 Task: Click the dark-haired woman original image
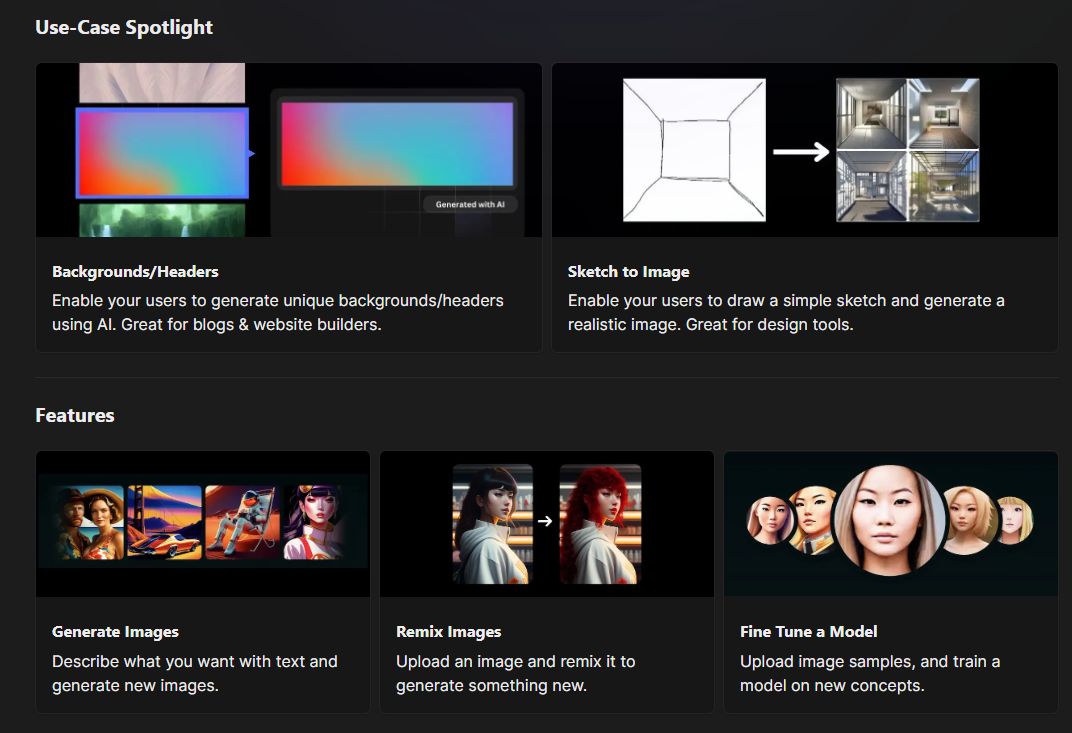pyautogui.click(x=493, y=523)
